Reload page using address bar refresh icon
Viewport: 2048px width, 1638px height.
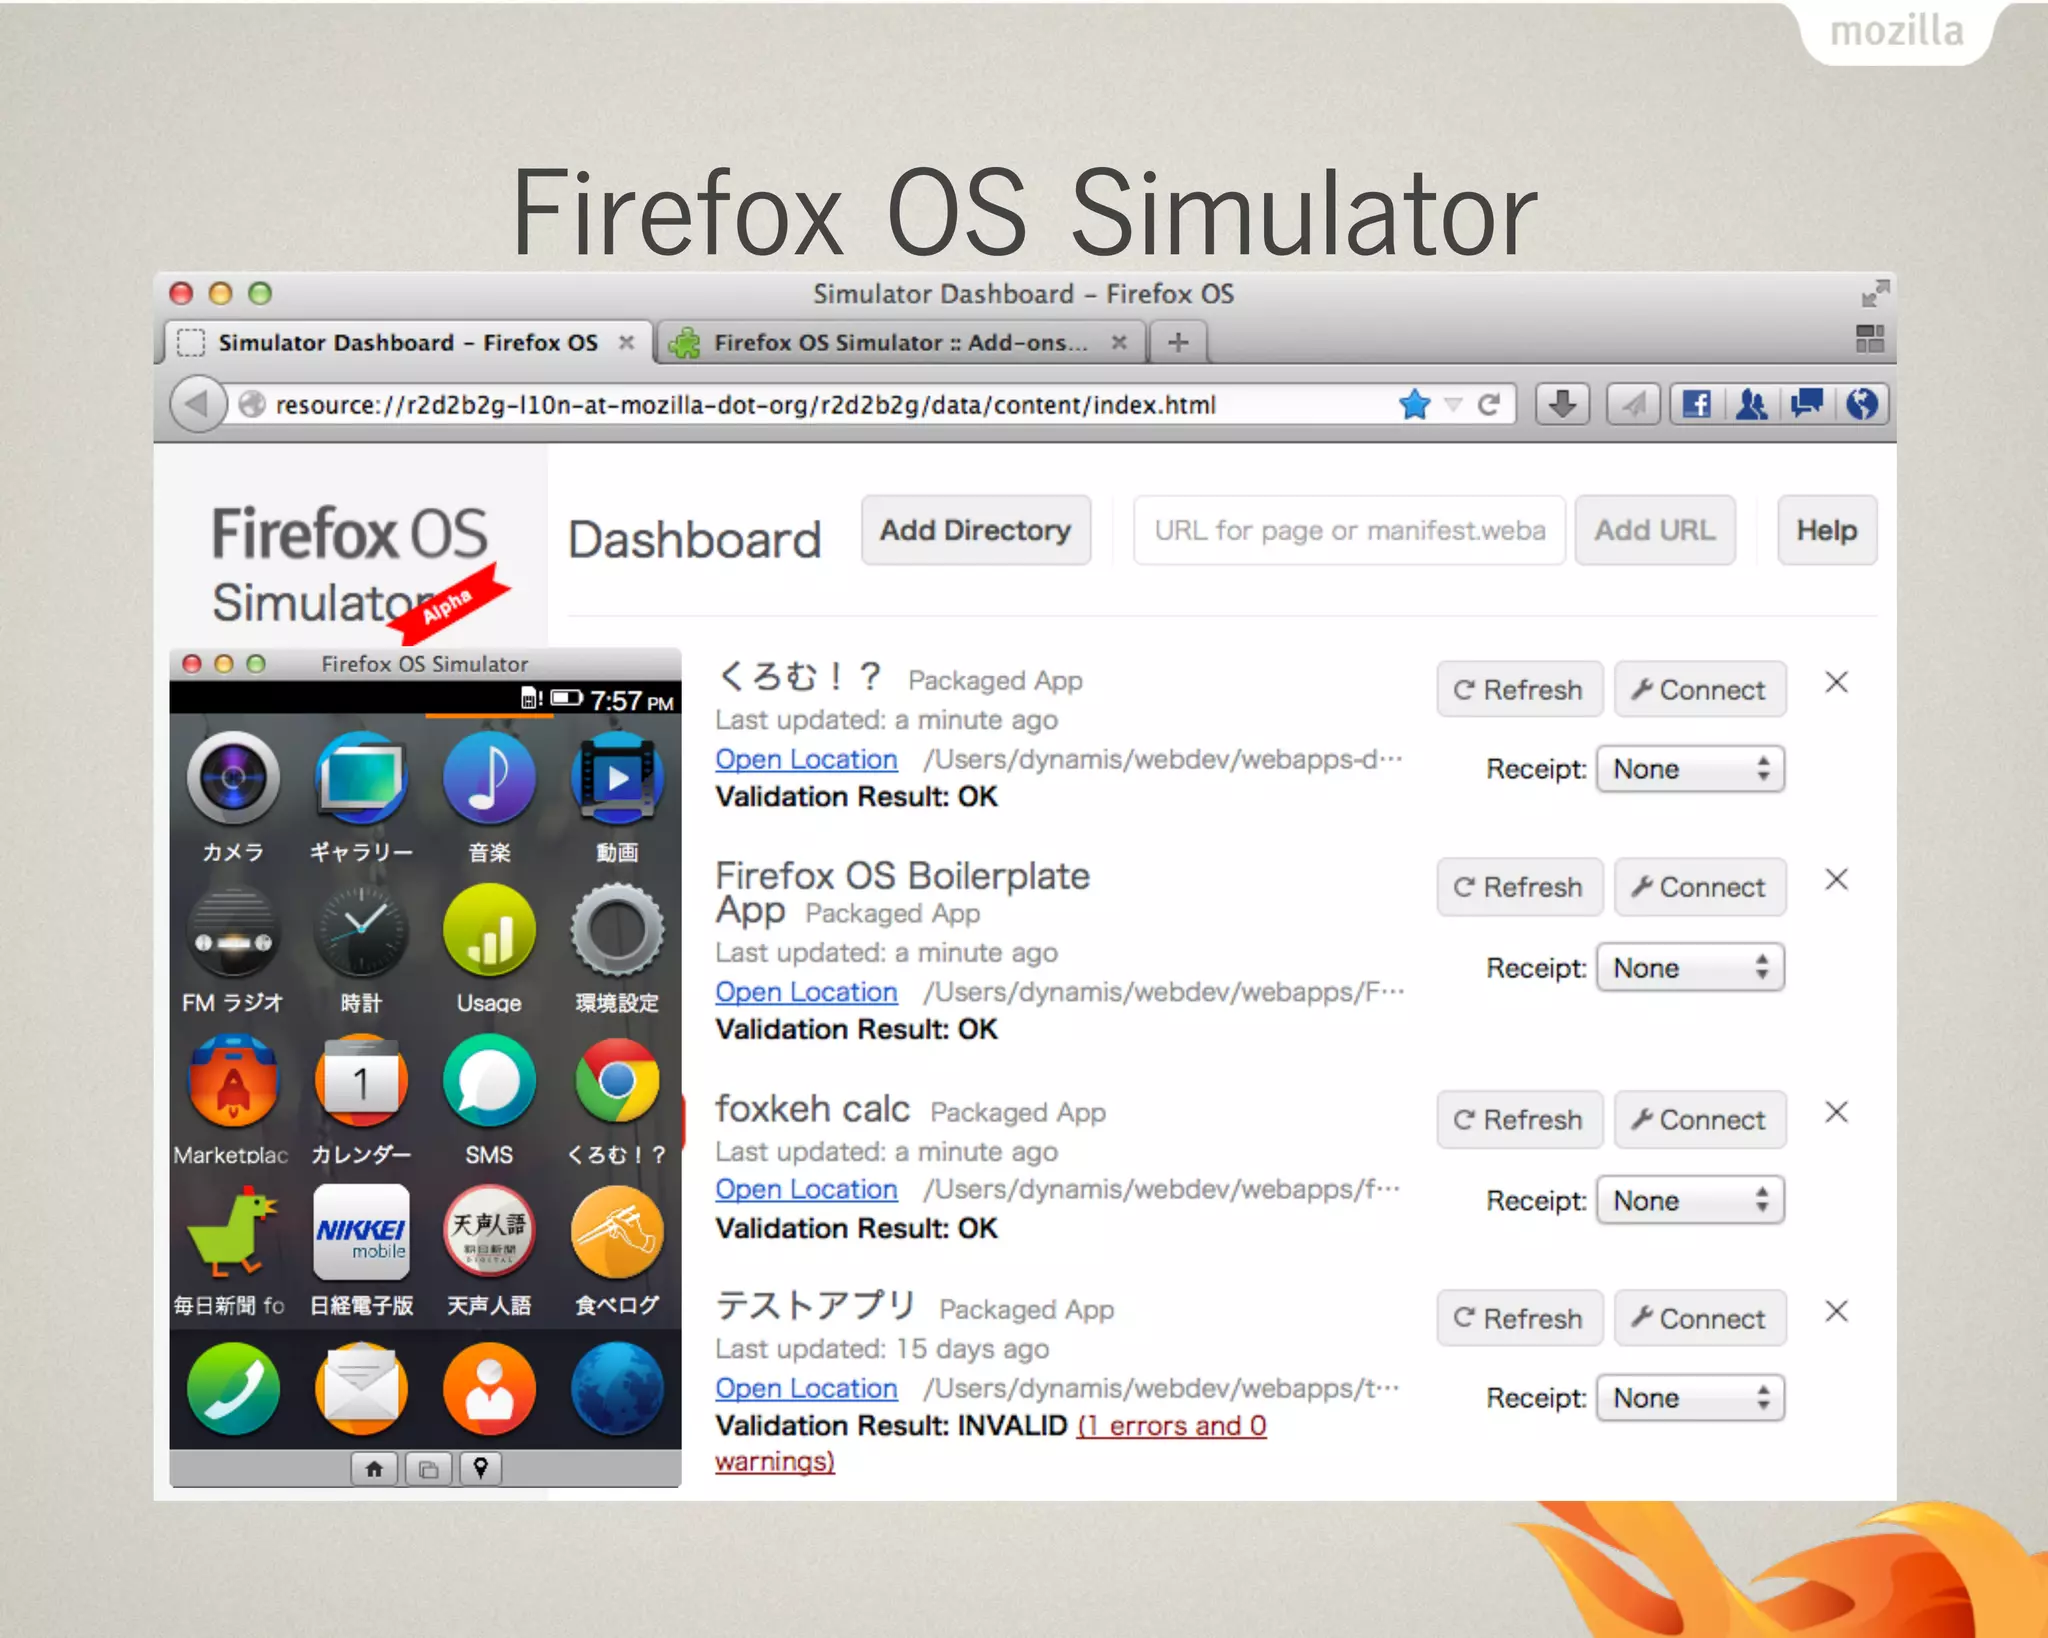(1489, 404)
